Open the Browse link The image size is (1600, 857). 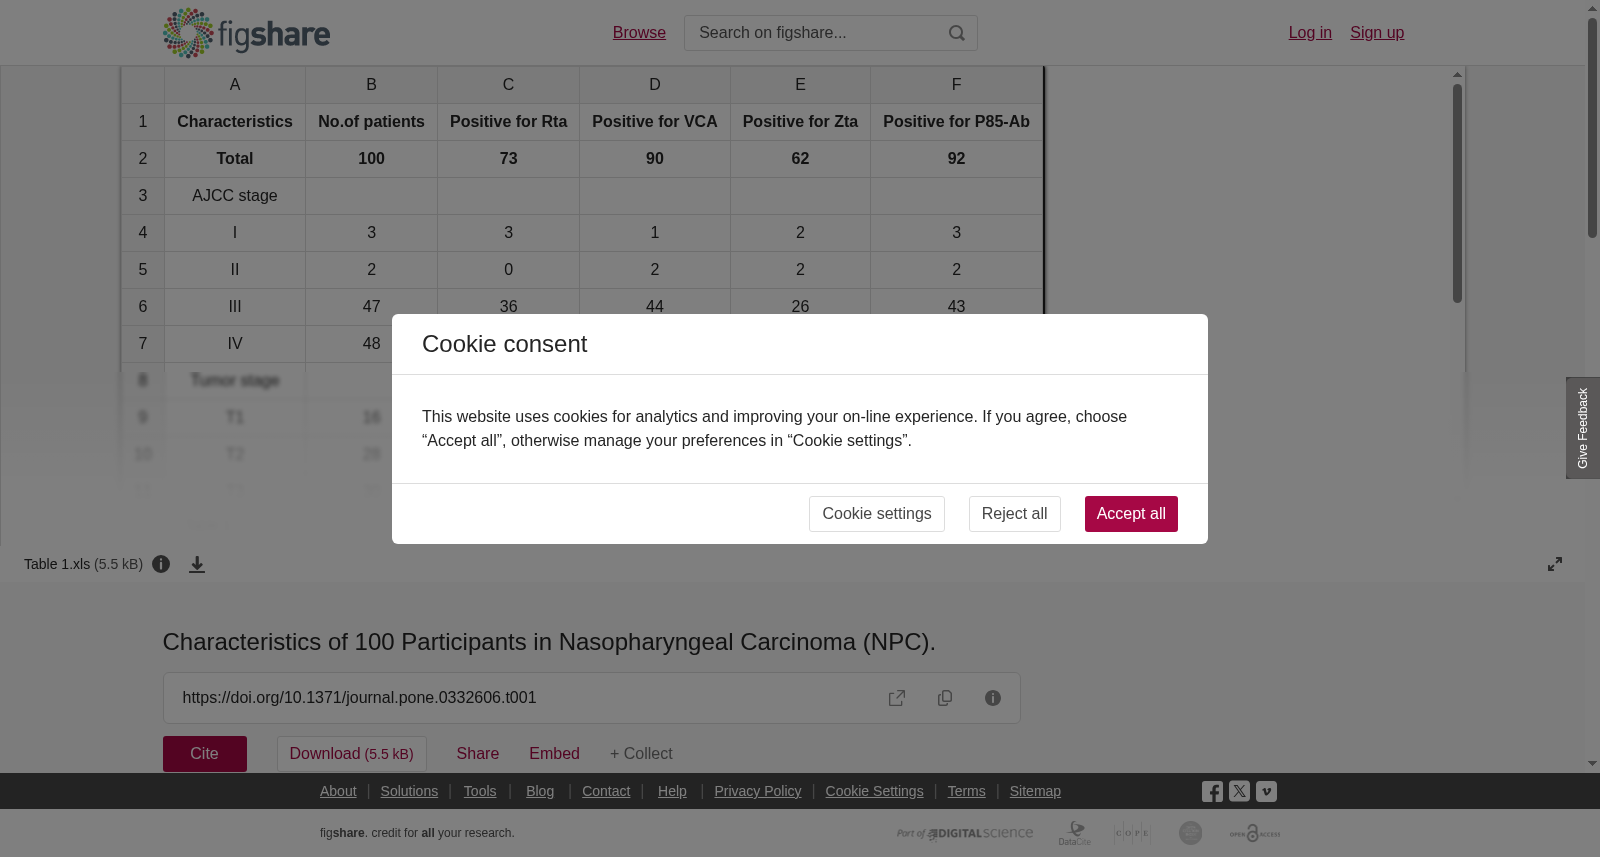pos(639,33)
